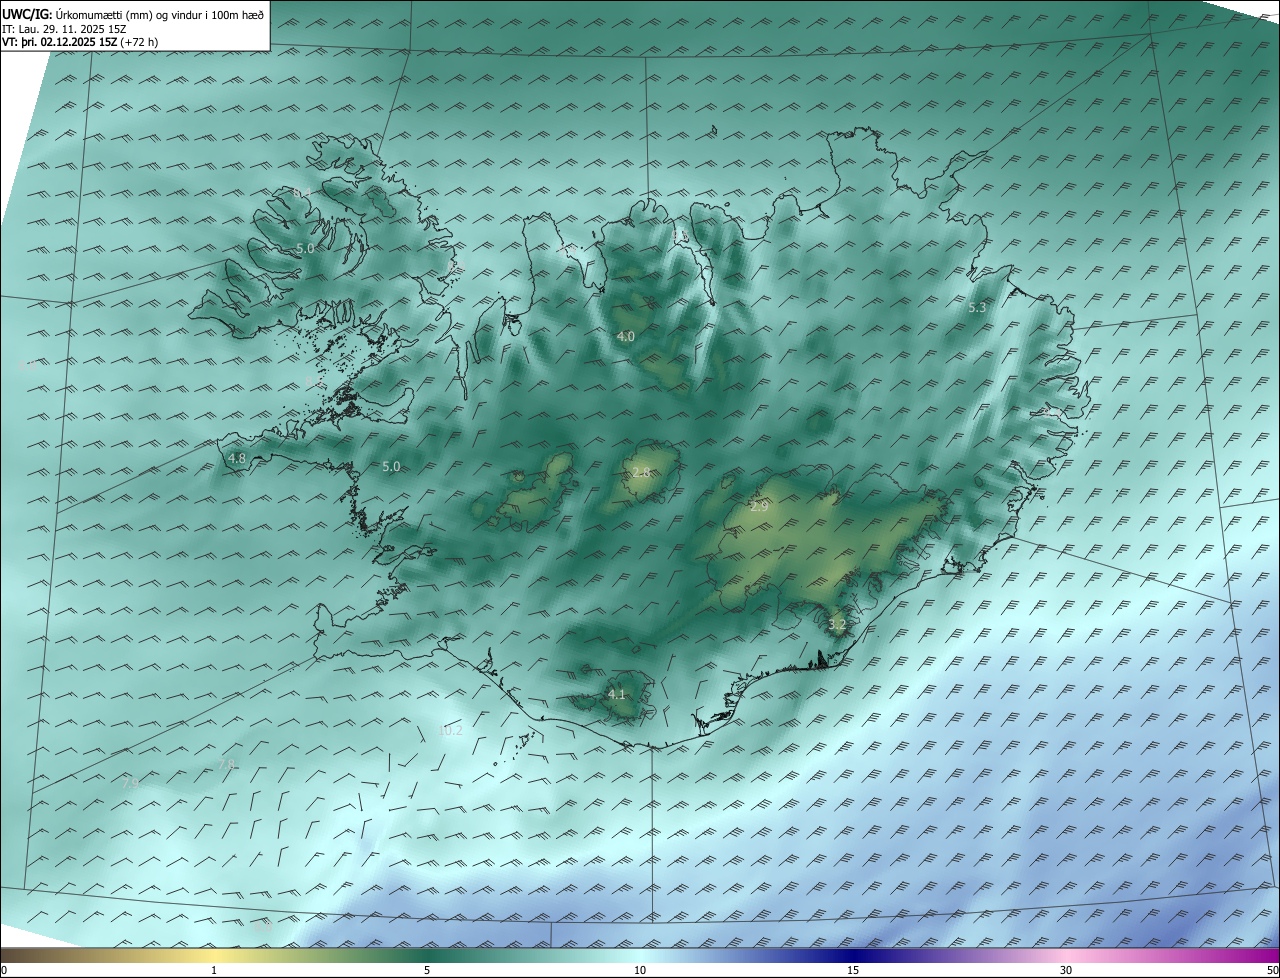Click the 30 label on the color scale
The height and width of the screenshot is (978, 1280).
pos(1066,970)
